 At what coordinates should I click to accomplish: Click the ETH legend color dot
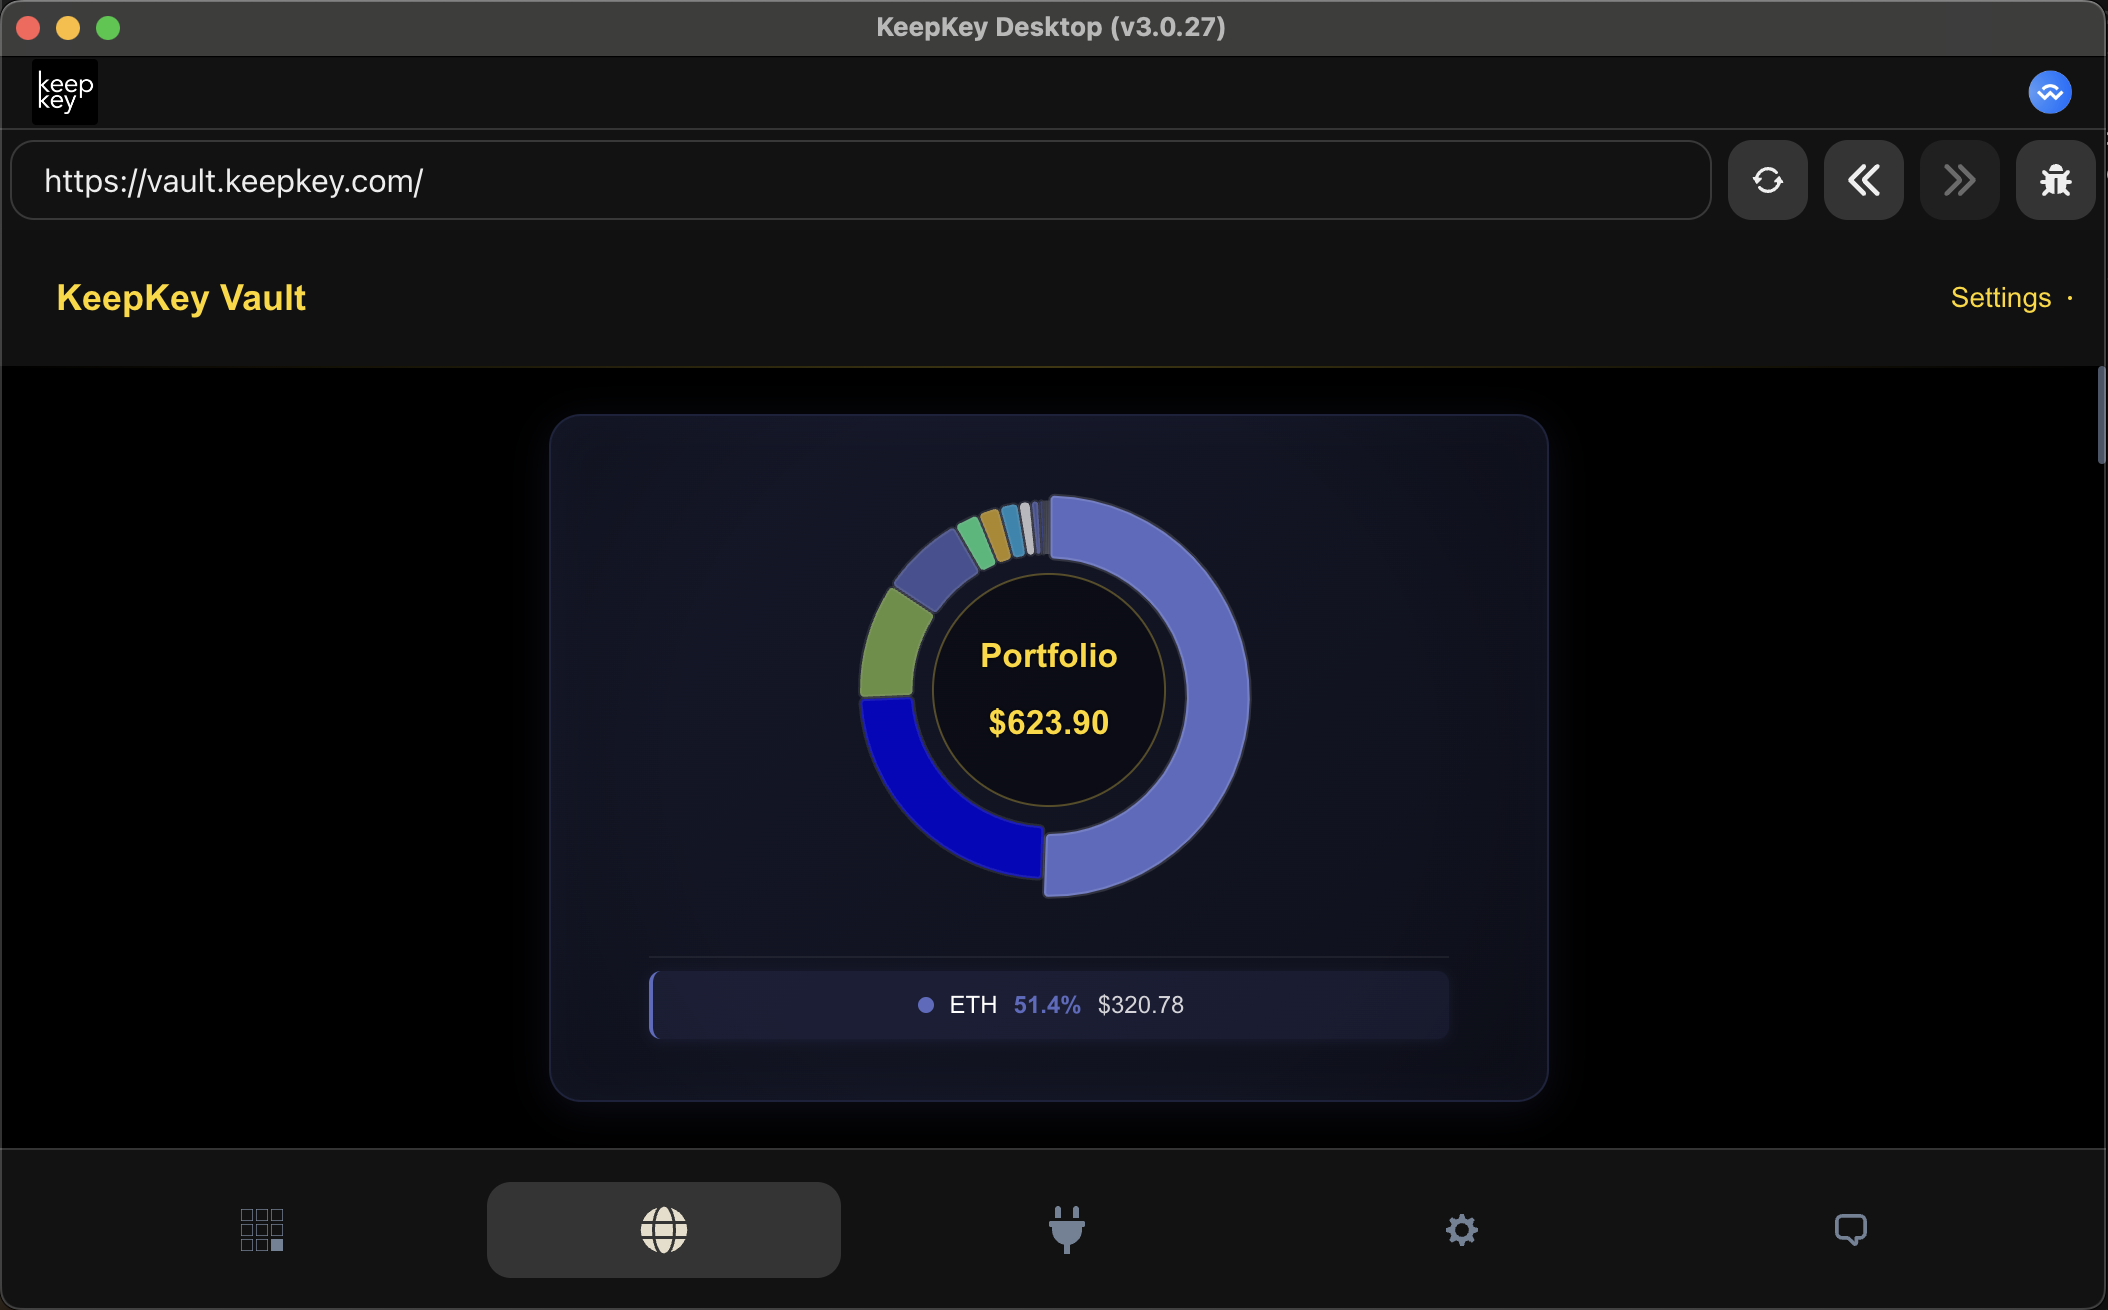pyautogui.click(x=926, y=1005)
